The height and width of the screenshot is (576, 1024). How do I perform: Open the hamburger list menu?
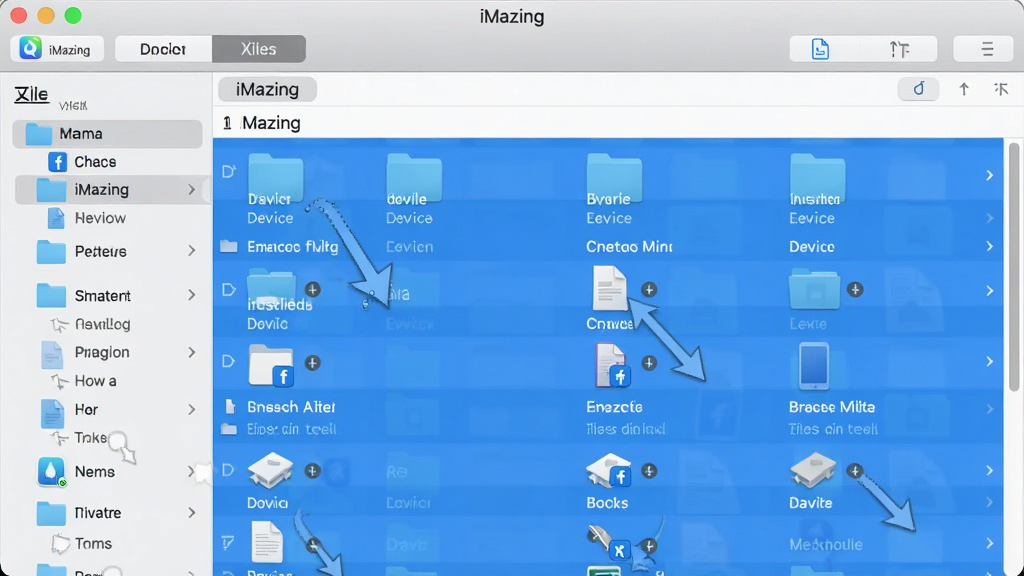987,49
